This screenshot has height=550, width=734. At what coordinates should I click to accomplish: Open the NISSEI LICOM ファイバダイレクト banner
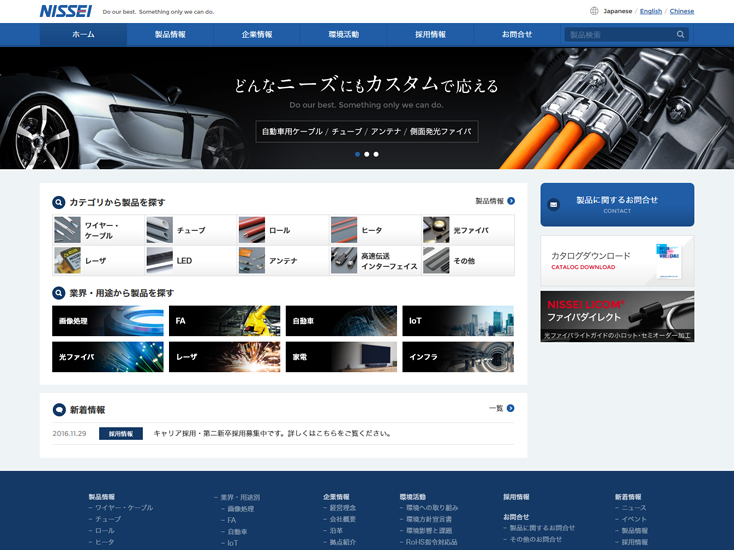617,316
